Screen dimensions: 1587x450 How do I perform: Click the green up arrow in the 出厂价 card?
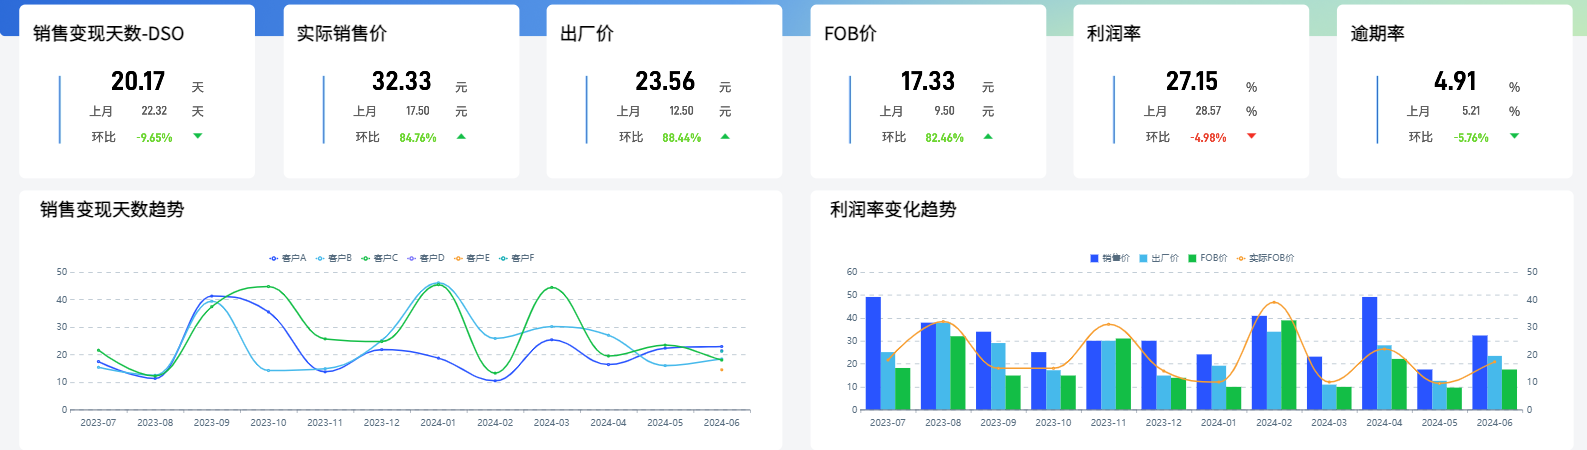725,136
